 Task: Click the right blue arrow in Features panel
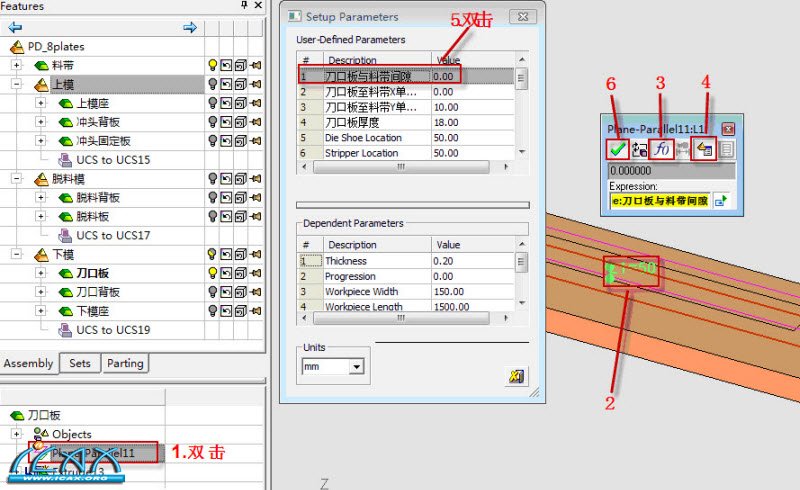[x=190, y=27]
